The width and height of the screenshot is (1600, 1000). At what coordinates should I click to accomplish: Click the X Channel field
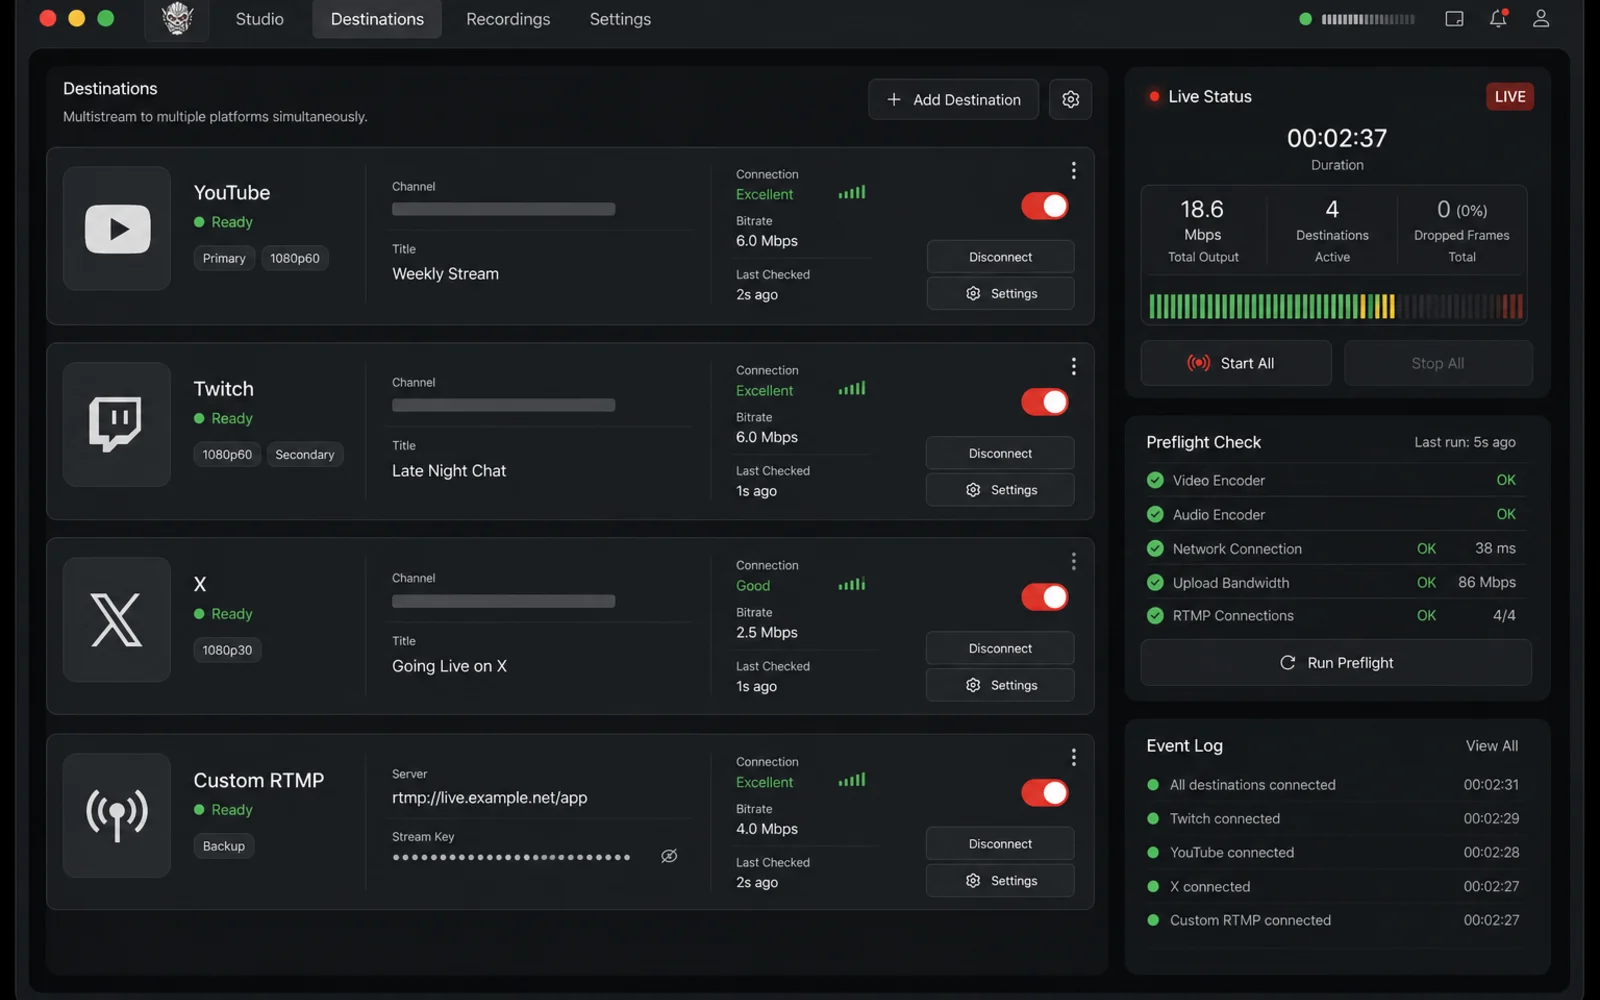[504, 601]
